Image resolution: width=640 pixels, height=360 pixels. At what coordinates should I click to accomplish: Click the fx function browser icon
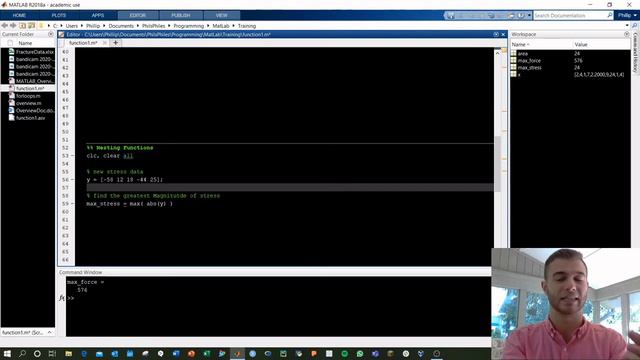tap(62, 298)
